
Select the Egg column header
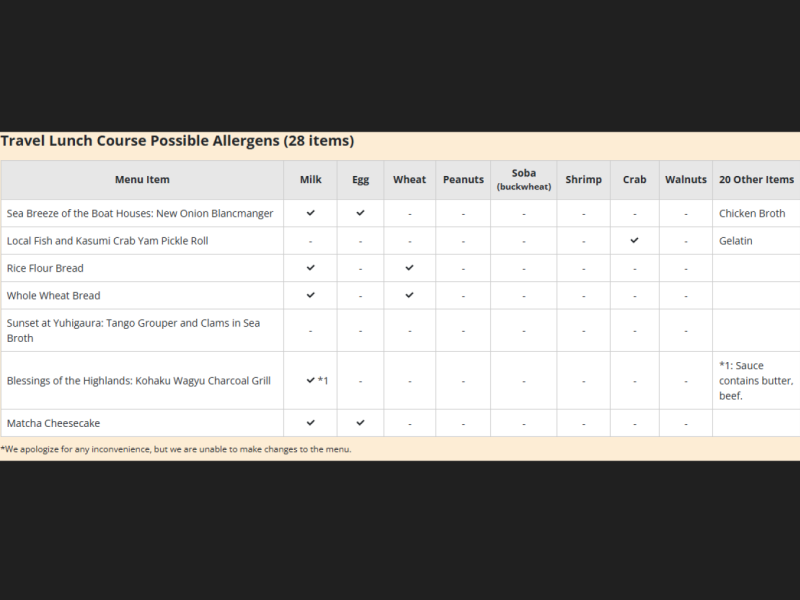pyautogui.click(x=360, y=180)
